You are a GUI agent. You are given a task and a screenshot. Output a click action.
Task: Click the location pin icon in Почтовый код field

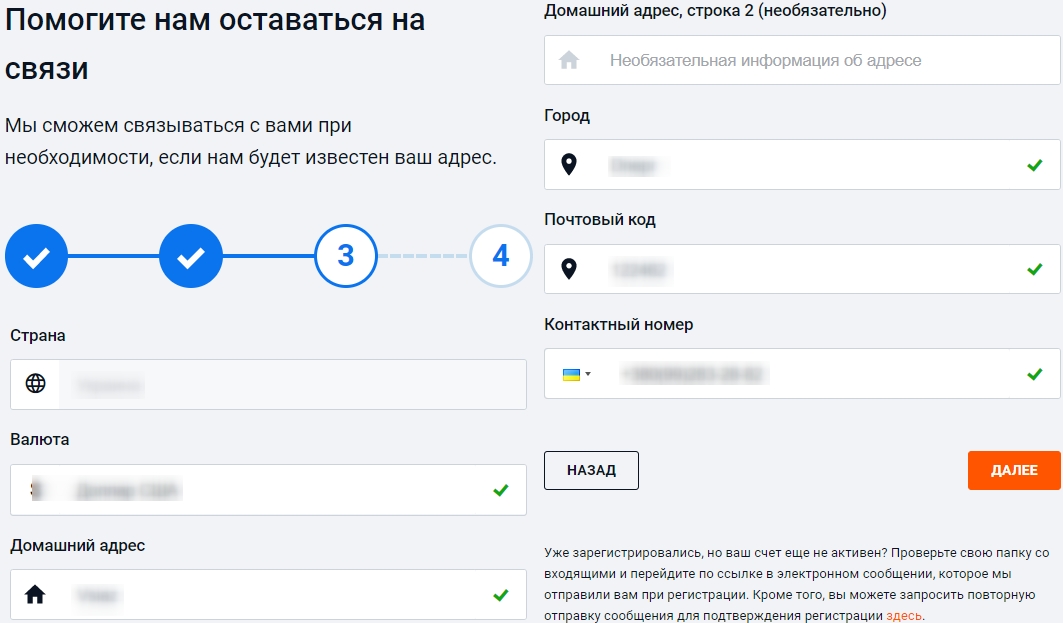[569, 269]
